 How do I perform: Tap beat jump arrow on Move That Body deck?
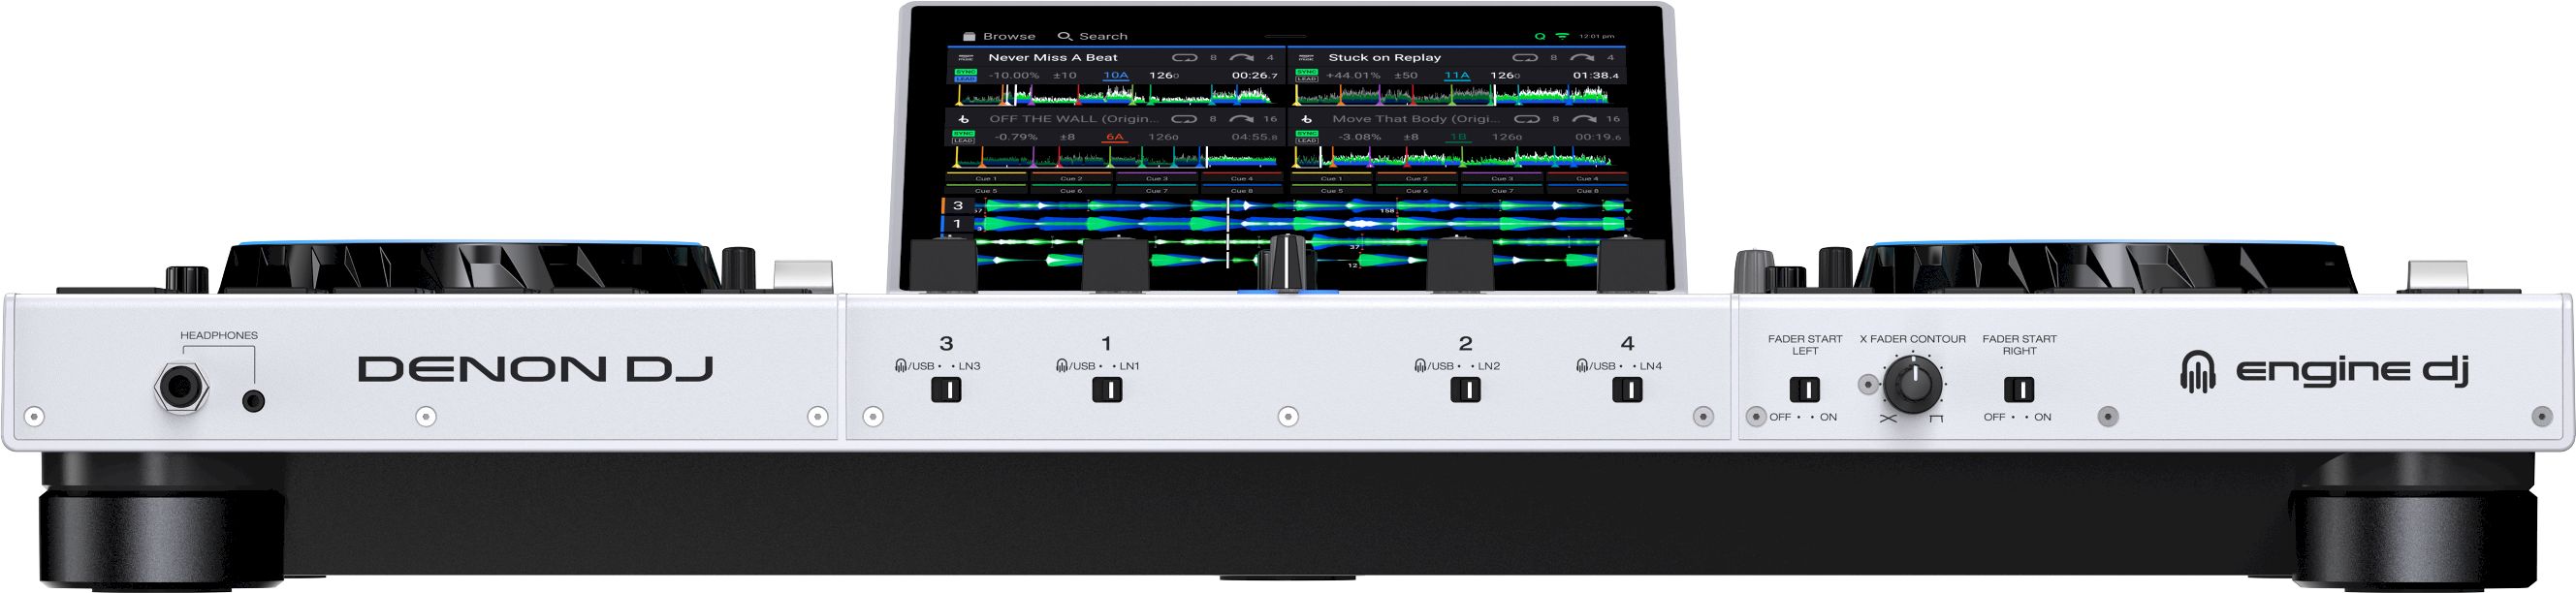tap(1584, 118)
